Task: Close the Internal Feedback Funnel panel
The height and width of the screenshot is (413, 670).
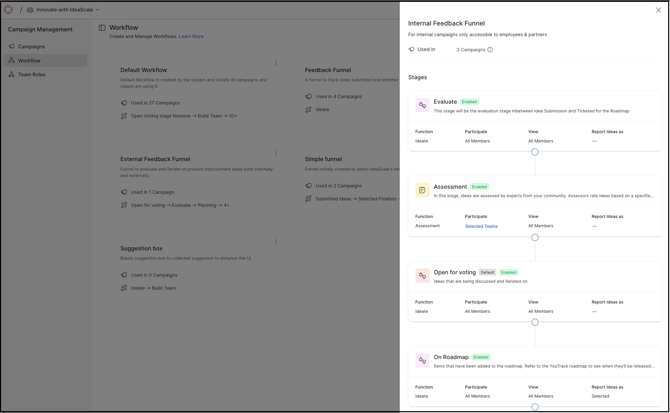Action: pos(658,10)
